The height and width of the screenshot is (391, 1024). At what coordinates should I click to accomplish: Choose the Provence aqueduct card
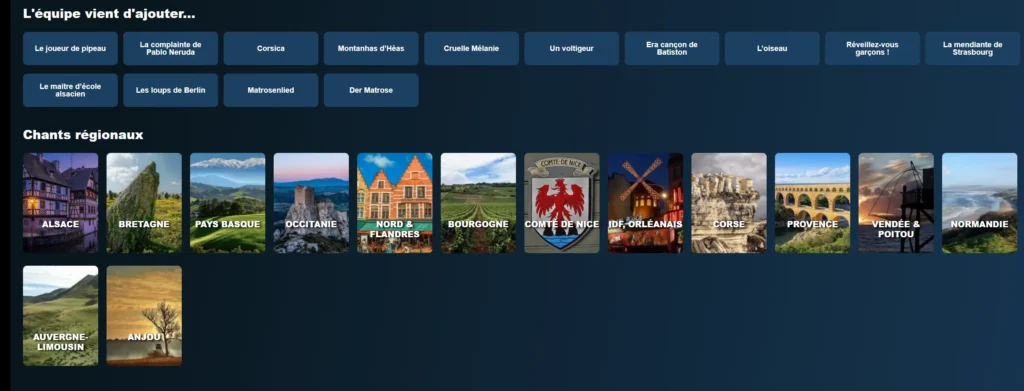(x=812, y=203)
